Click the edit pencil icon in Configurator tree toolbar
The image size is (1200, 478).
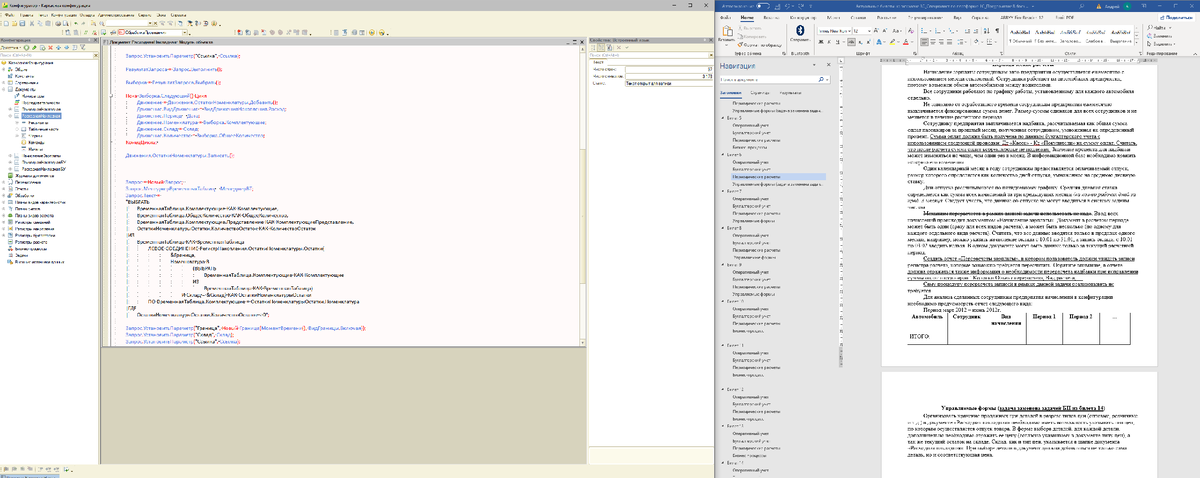tap(34, 48)
